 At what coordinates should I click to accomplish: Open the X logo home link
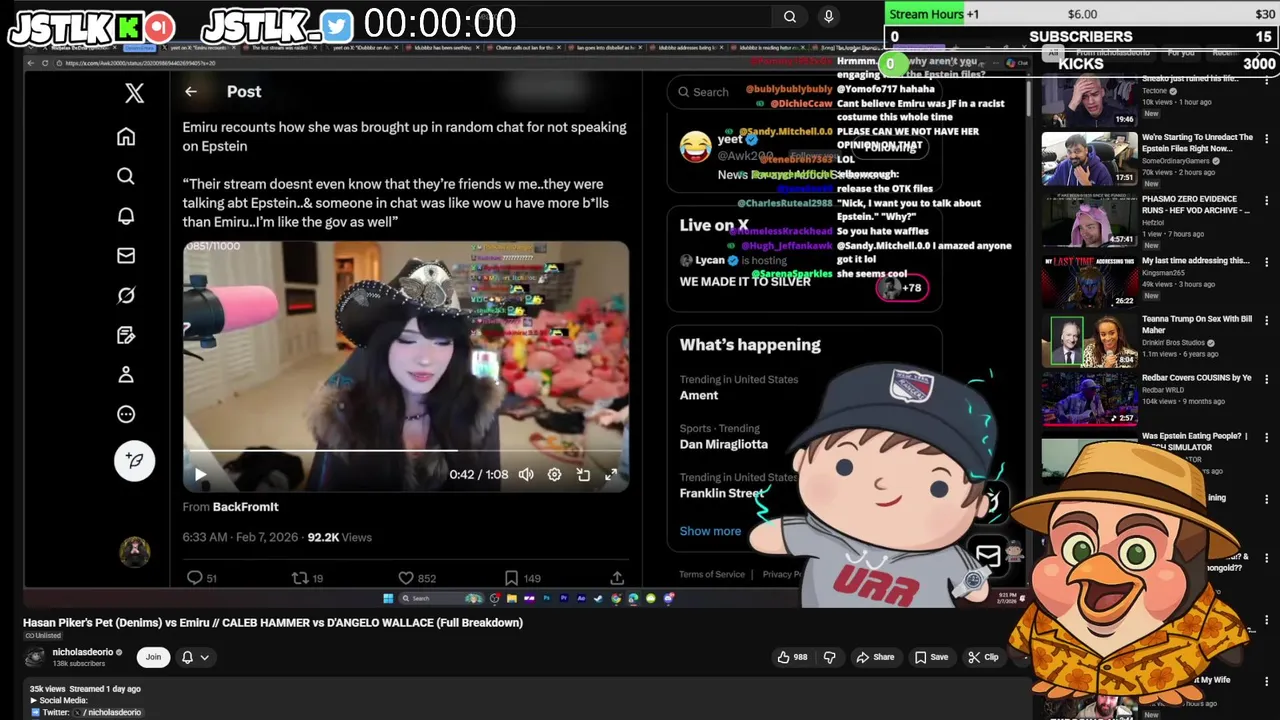pos(134,93)
